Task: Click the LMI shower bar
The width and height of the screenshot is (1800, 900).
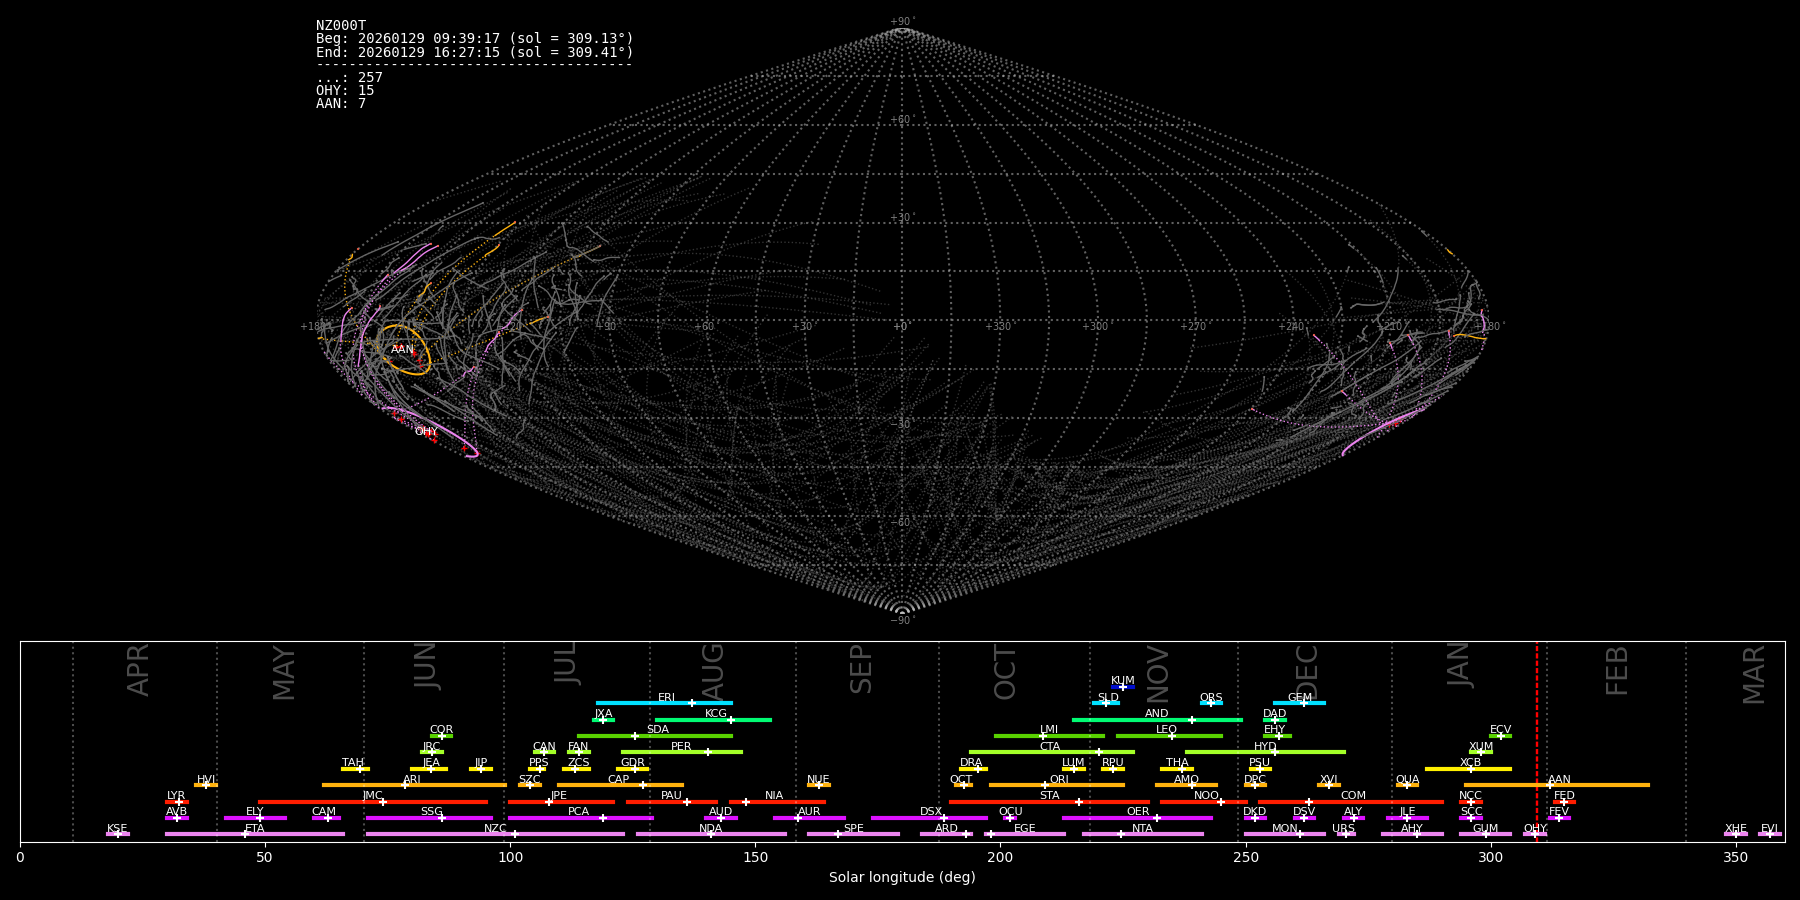Action: coord(1049,736)
